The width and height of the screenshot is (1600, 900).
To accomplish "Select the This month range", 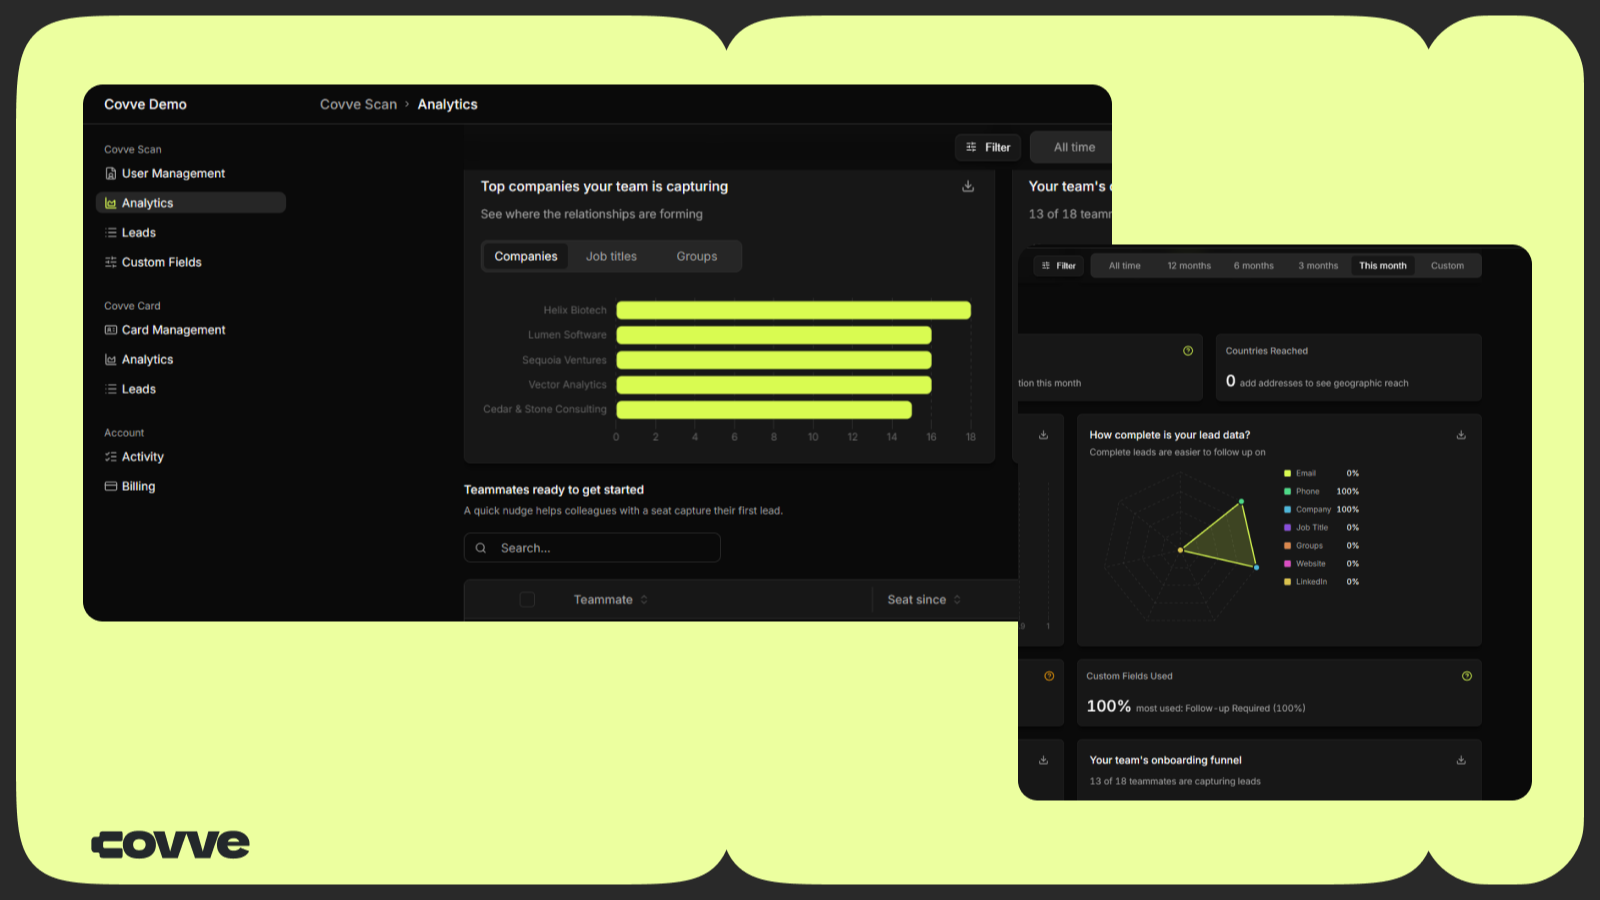I will (x=1383, y=266).
